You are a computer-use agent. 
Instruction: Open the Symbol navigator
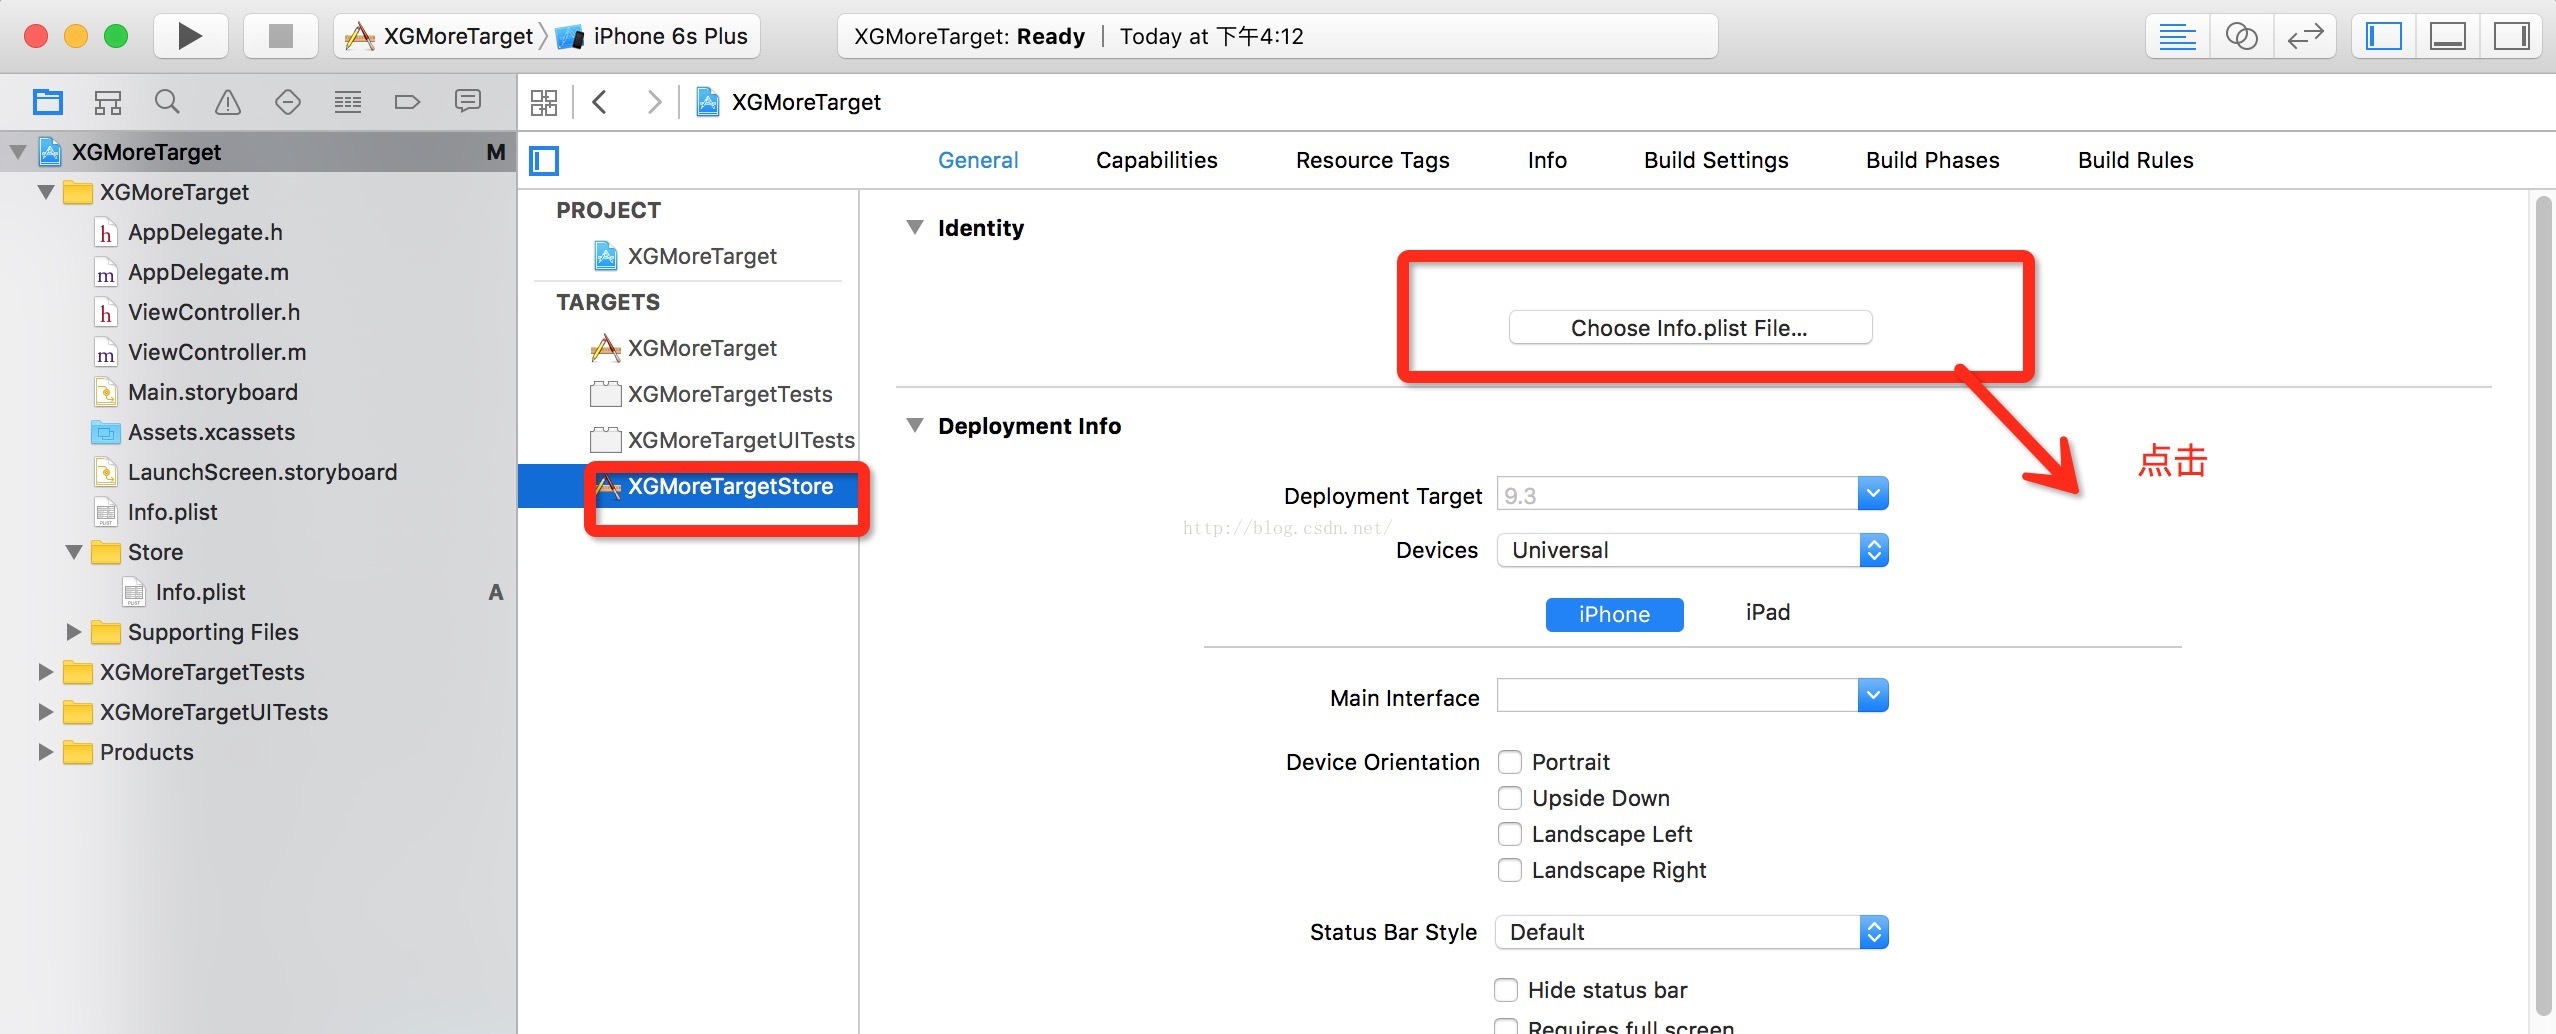pos(108,102)
